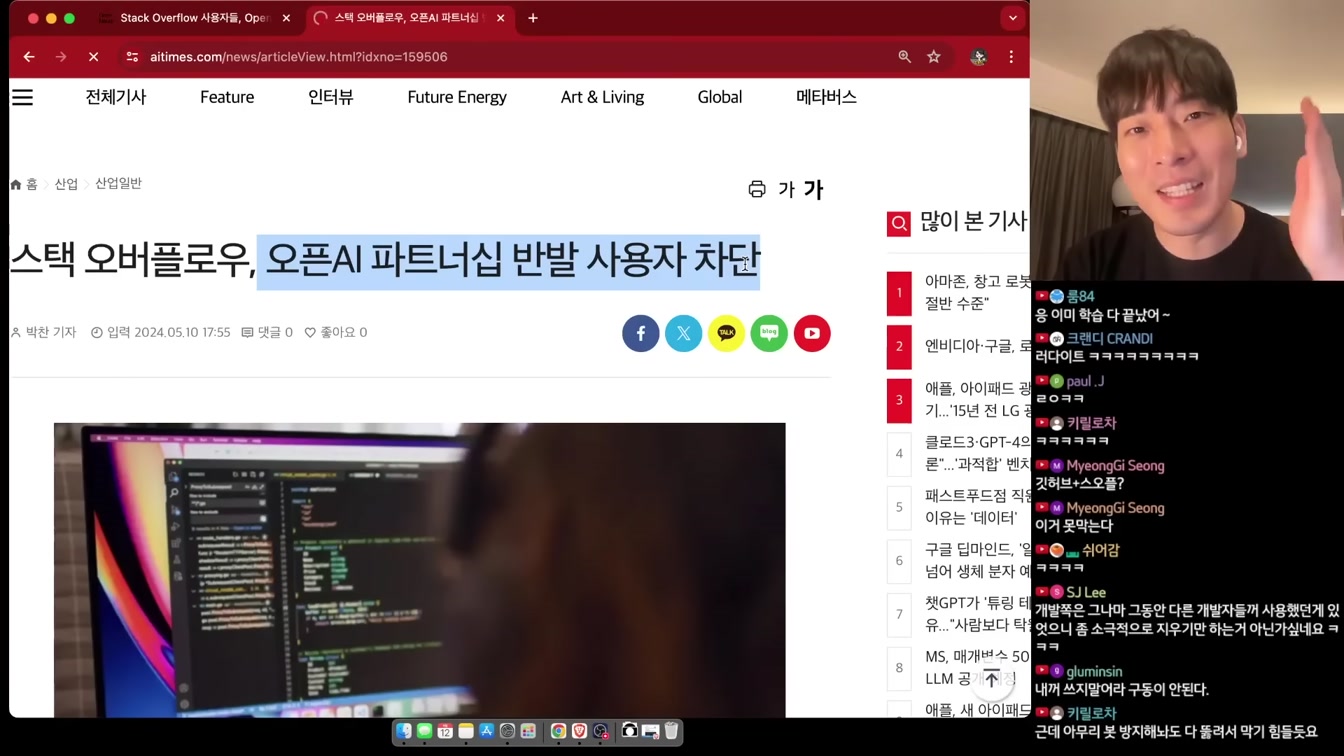Open popular article 2 about 엔비디아·구글
Viewport: 1344px width, 756px height.
click(977, 346)
